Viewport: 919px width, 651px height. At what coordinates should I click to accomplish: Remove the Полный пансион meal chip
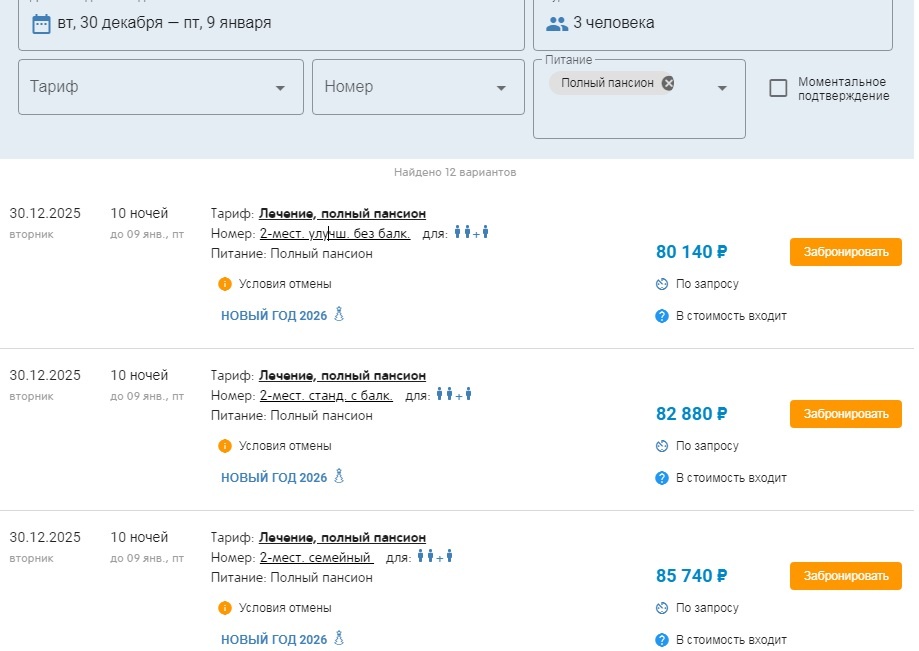pos(668,83)
